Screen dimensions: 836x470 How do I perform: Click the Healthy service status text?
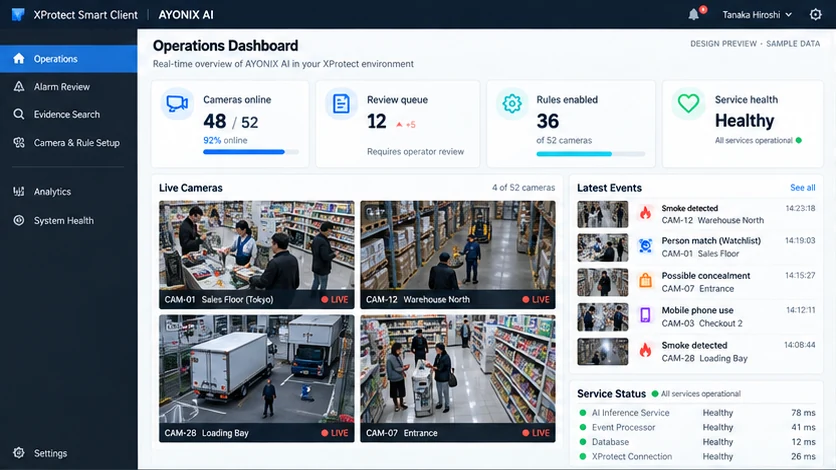(744, 121)
